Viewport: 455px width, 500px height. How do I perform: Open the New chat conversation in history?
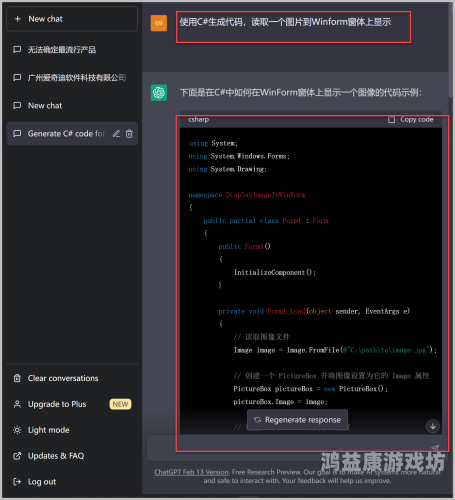(x=72, y=106)
